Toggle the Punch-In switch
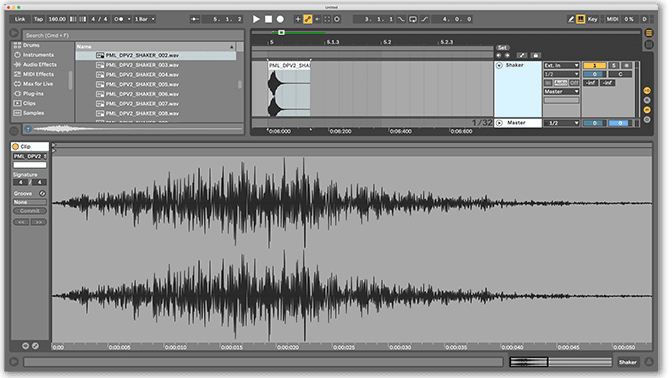The height and width of the screenshot is (378, 672). [401, 19]
